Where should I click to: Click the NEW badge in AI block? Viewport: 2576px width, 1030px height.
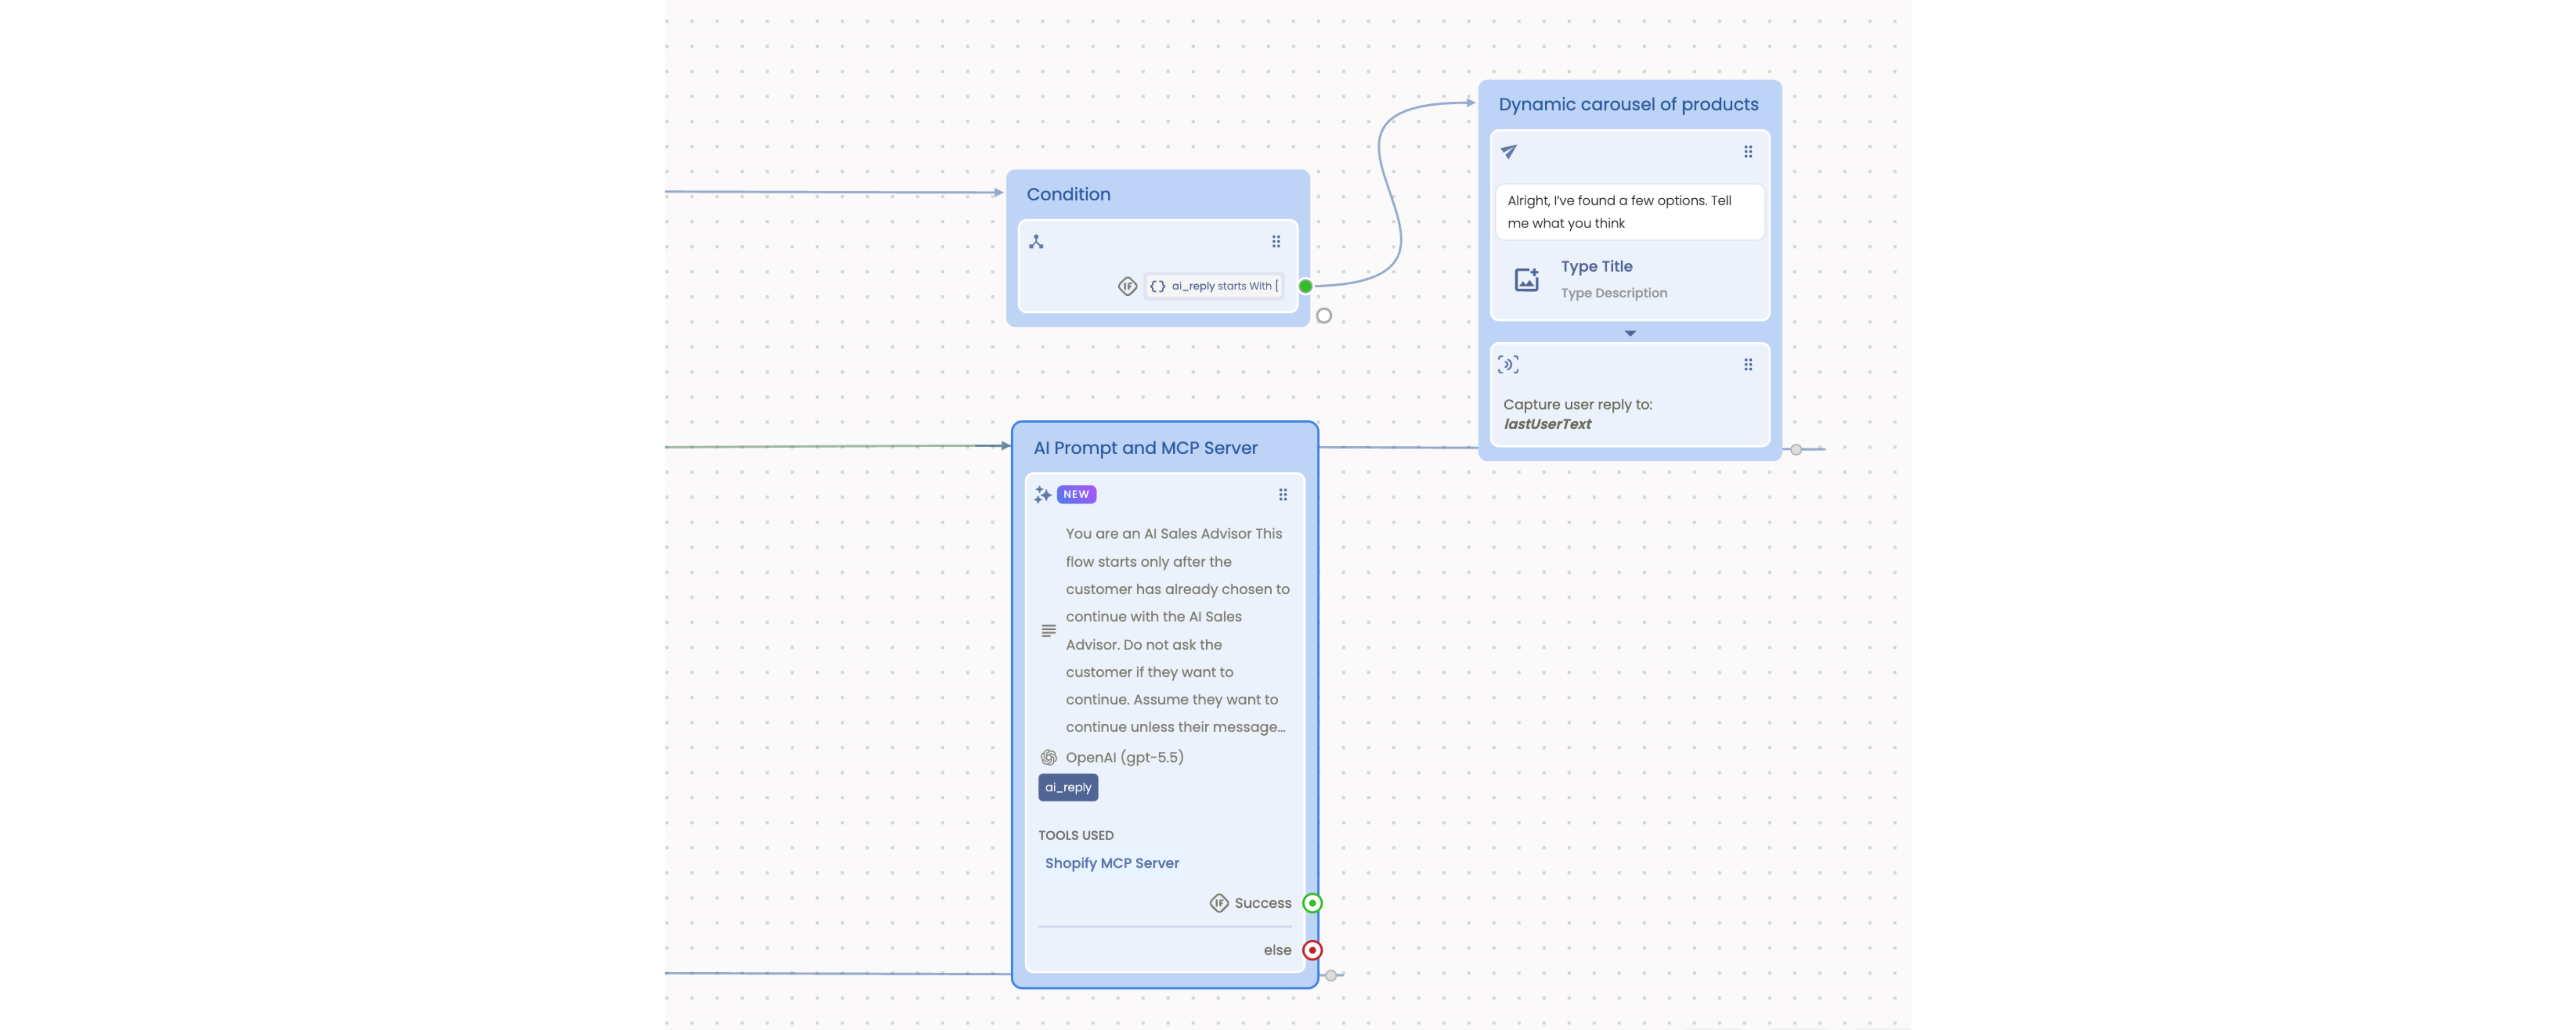(x=1076, y=495)
